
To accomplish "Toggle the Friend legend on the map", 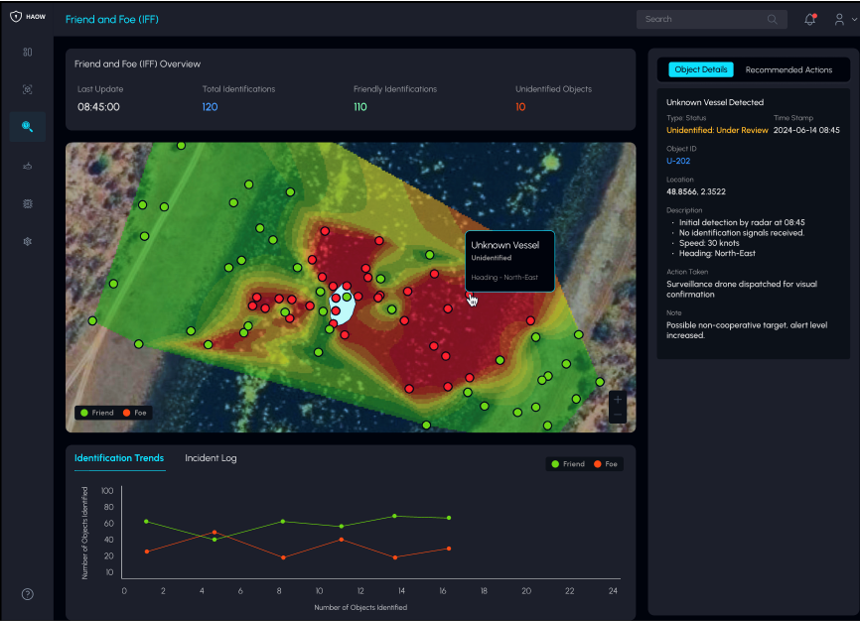I will [x=97, y=413].
